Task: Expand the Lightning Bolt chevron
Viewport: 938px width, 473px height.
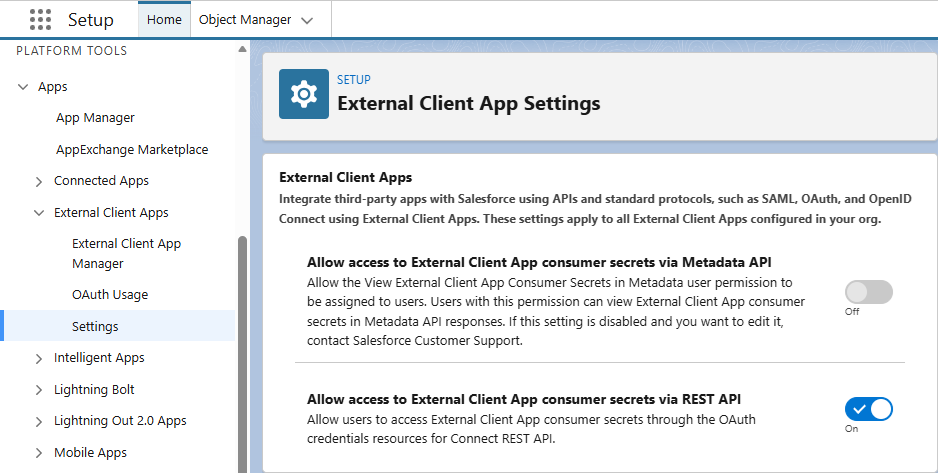Action: (39, 390)
